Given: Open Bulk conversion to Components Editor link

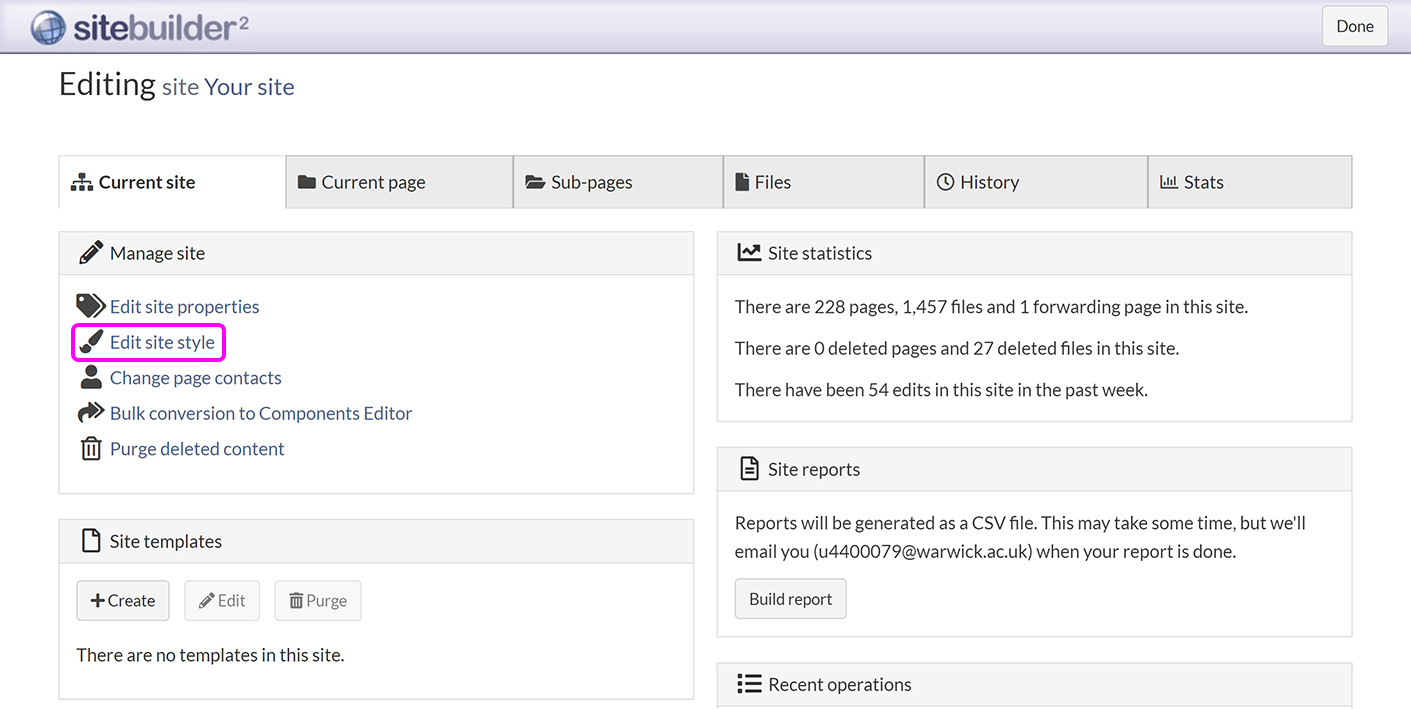Looking at the screenshot, I should (x=260, y=413).
